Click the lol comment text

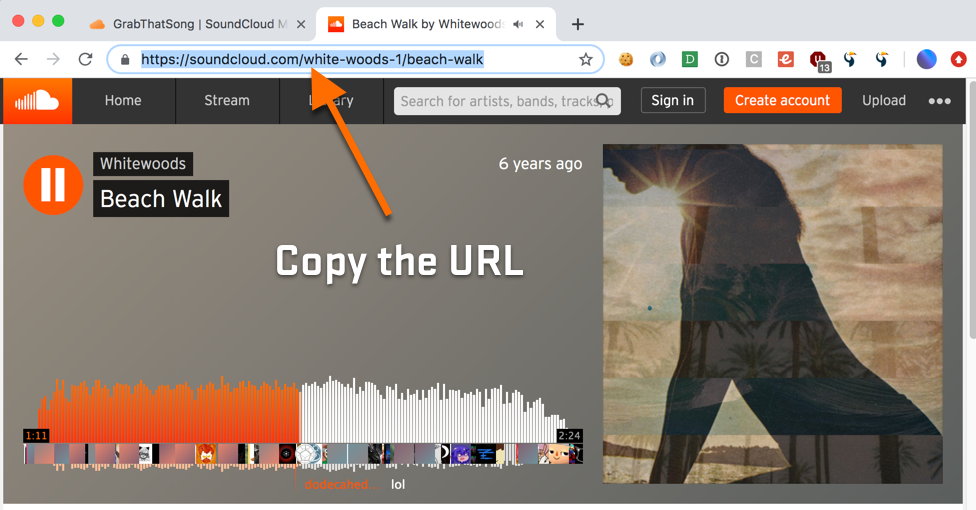pos(398,484)
